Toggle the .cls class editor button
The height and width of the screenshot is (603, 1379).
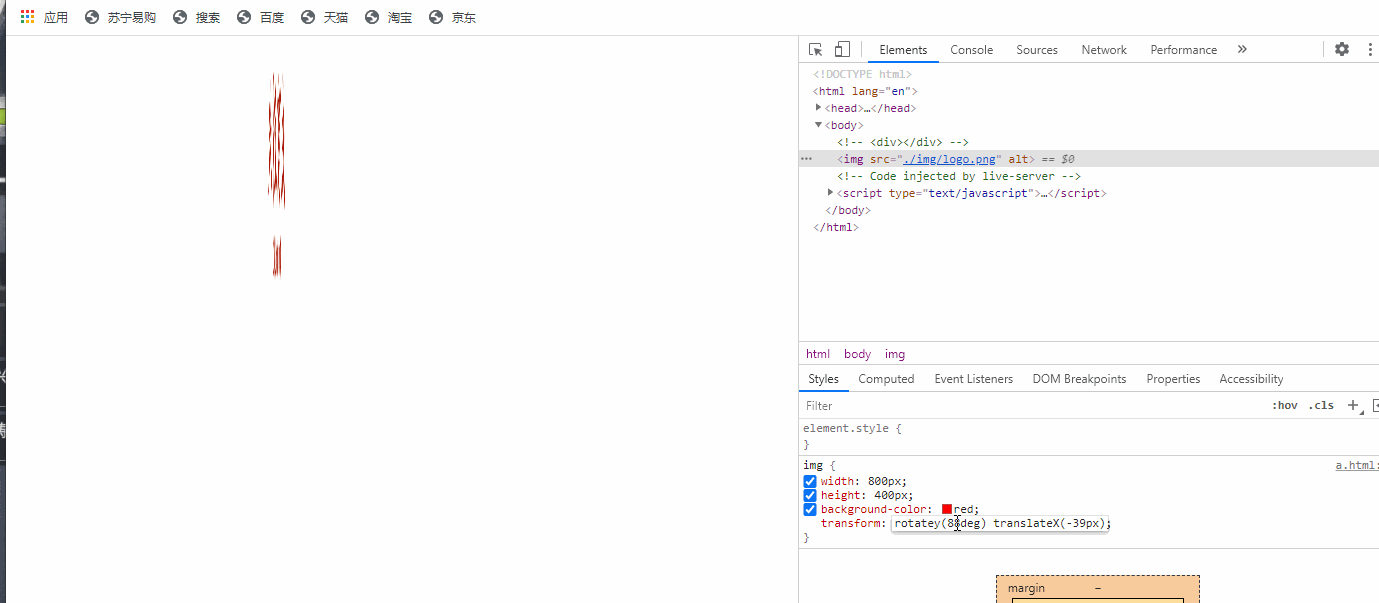click(1321, 405)
